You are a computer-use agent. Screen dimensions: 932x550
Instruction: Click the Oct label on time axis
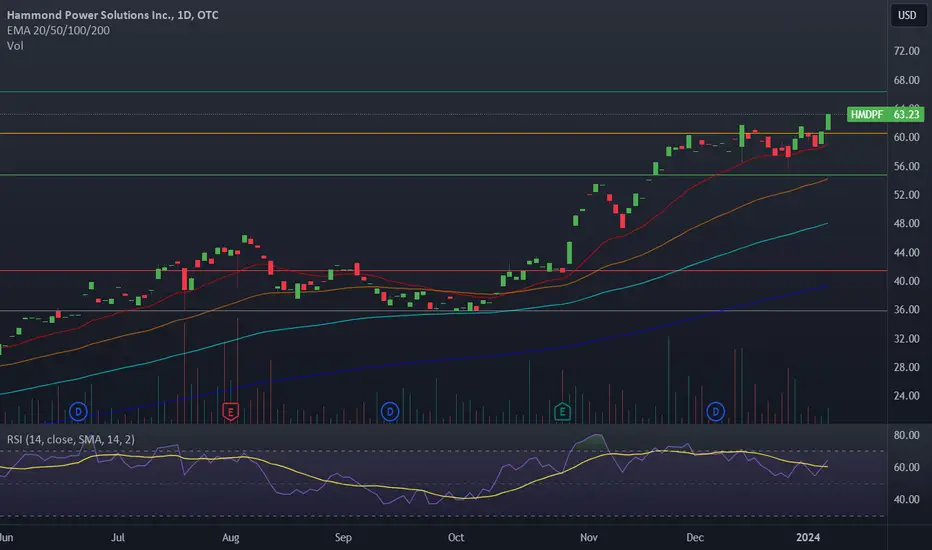coord(456,538)
